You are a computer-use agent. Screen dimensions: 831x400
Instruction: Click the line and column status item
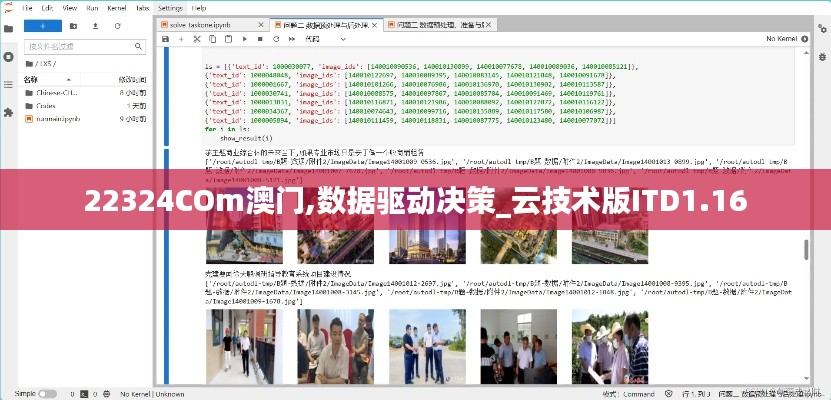pos(695,394)
